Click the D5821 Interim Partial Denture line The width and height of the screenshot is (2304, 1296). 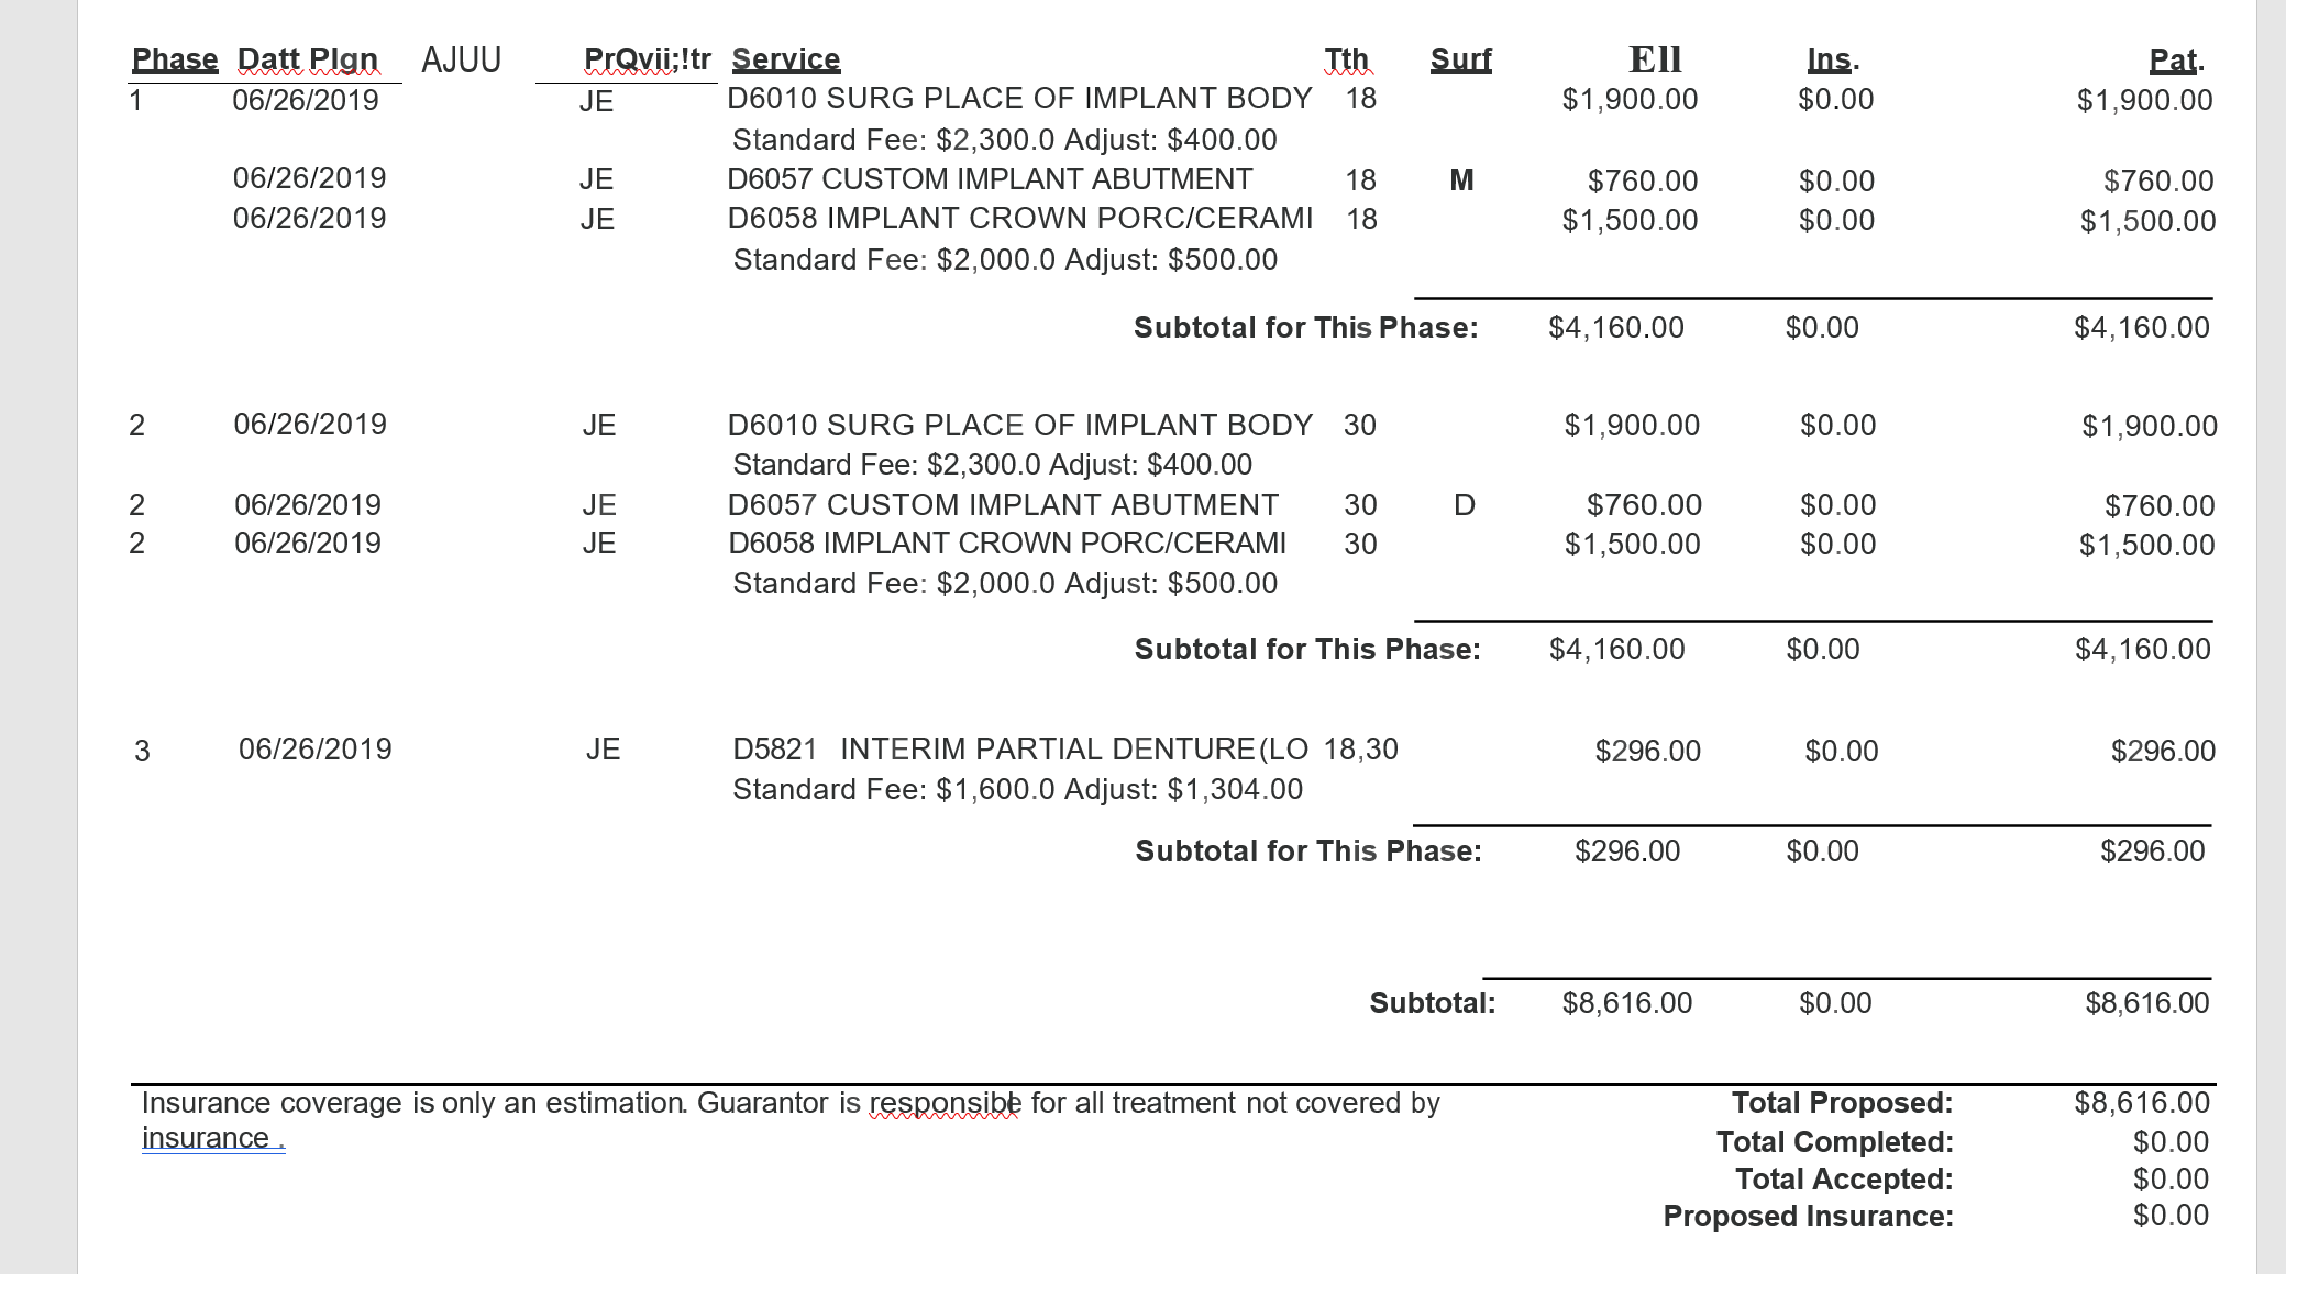[x=1019, y=749]
